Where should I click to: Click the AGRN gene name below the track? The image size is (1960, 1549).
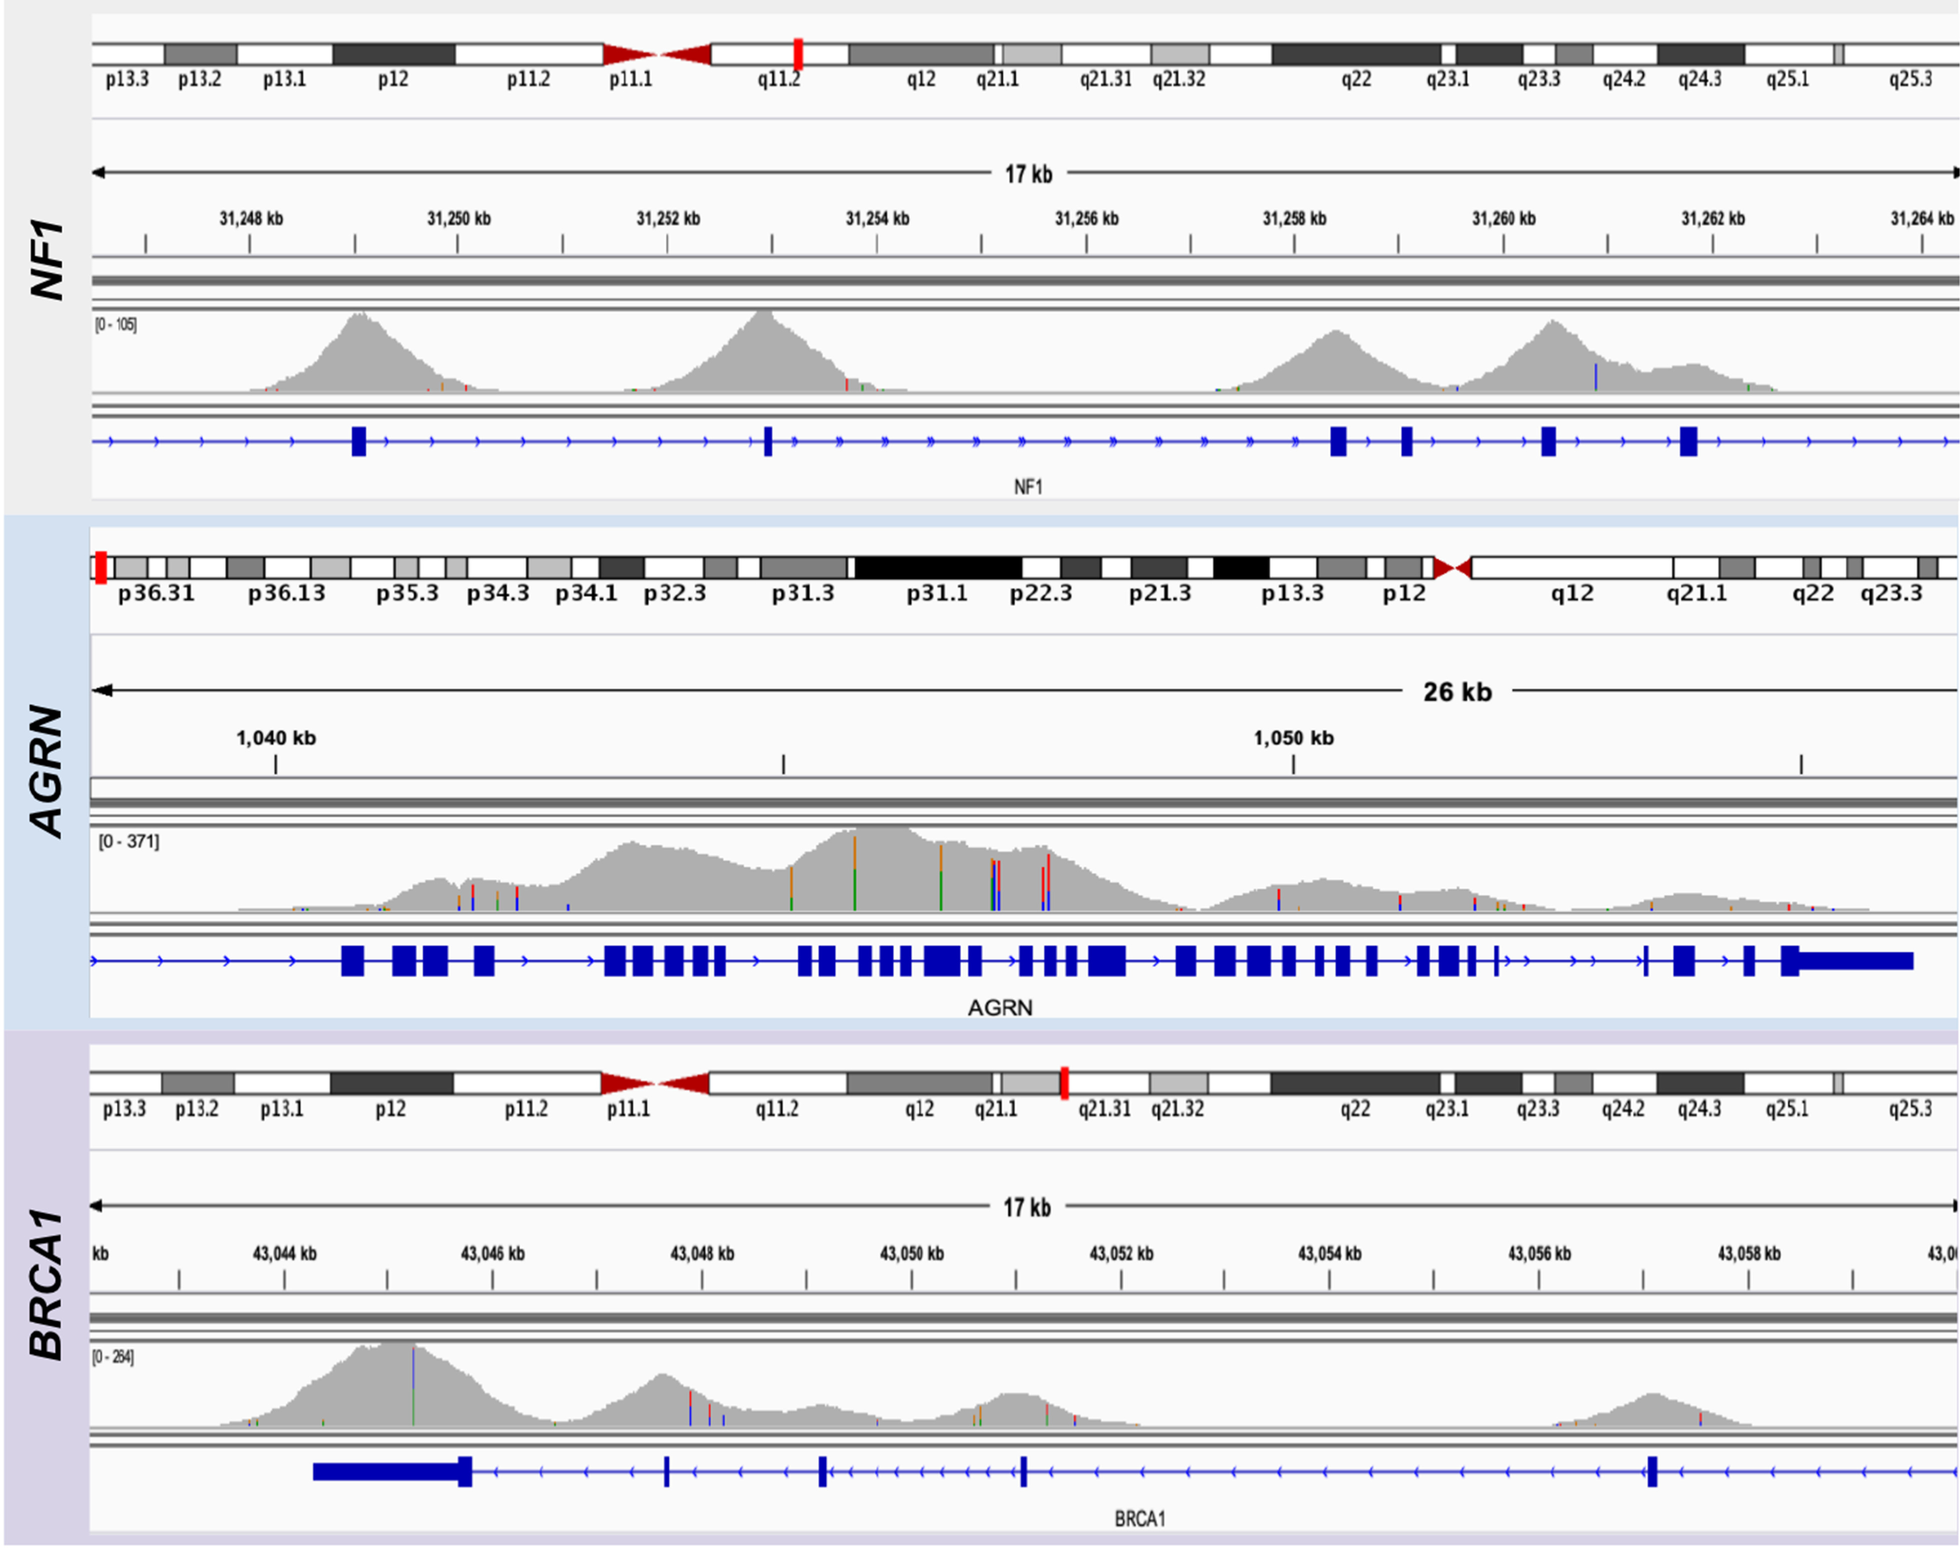(1000, 1008)
